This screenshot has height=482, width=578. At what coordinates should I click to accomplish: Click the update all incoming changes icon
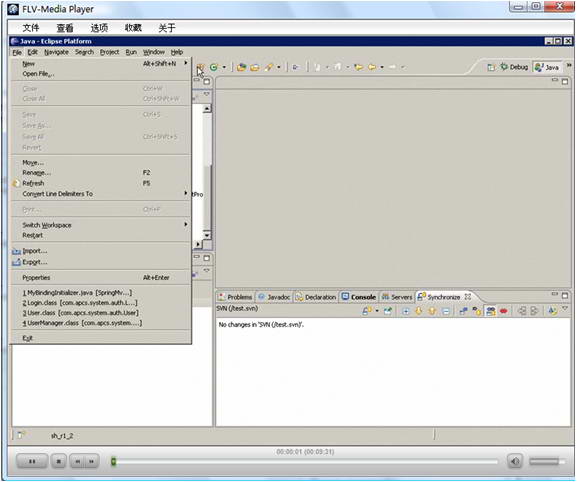click(522, 311)
